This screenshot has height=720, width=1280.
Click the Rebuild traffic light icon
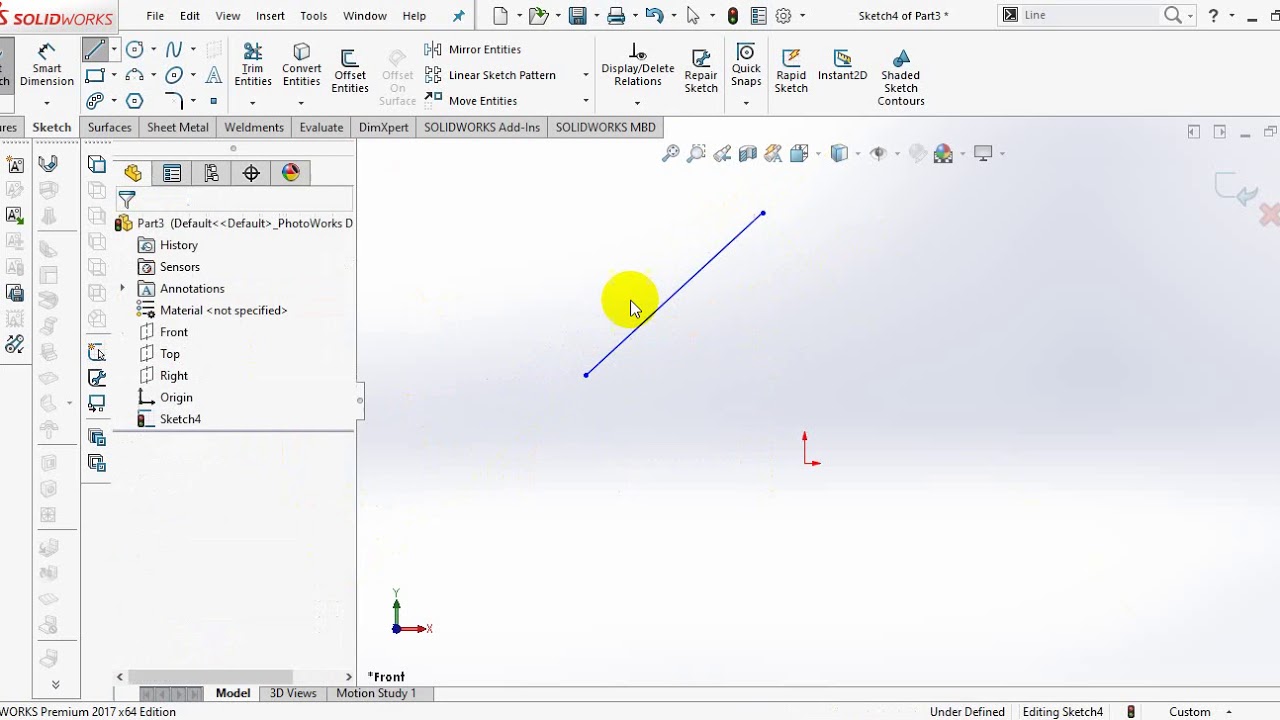733,15
